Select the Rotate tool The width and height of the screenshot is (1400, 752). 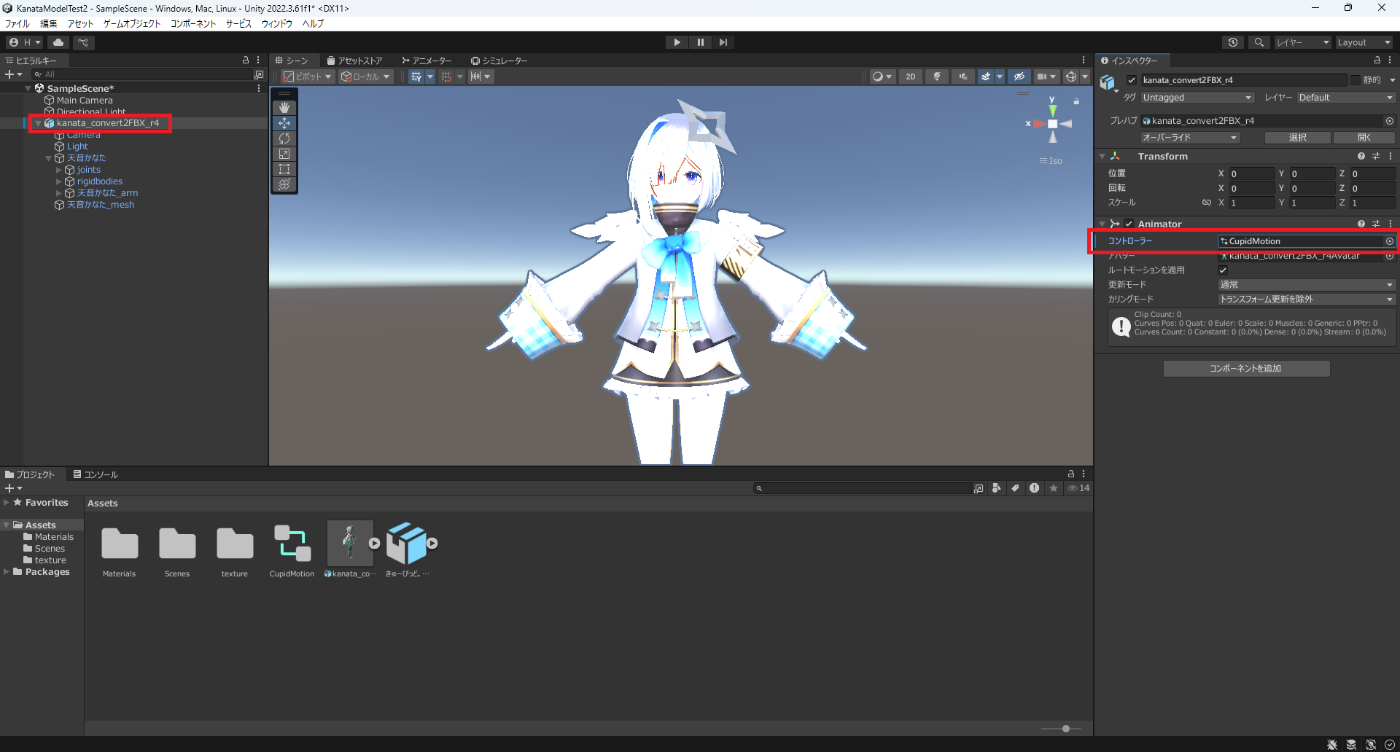click(x=284, y=138)
